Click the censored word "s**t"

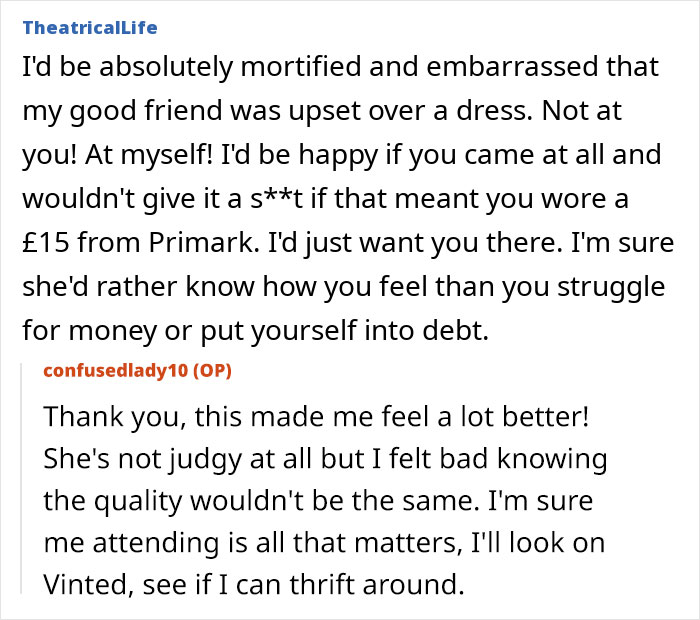click(276, 199)
